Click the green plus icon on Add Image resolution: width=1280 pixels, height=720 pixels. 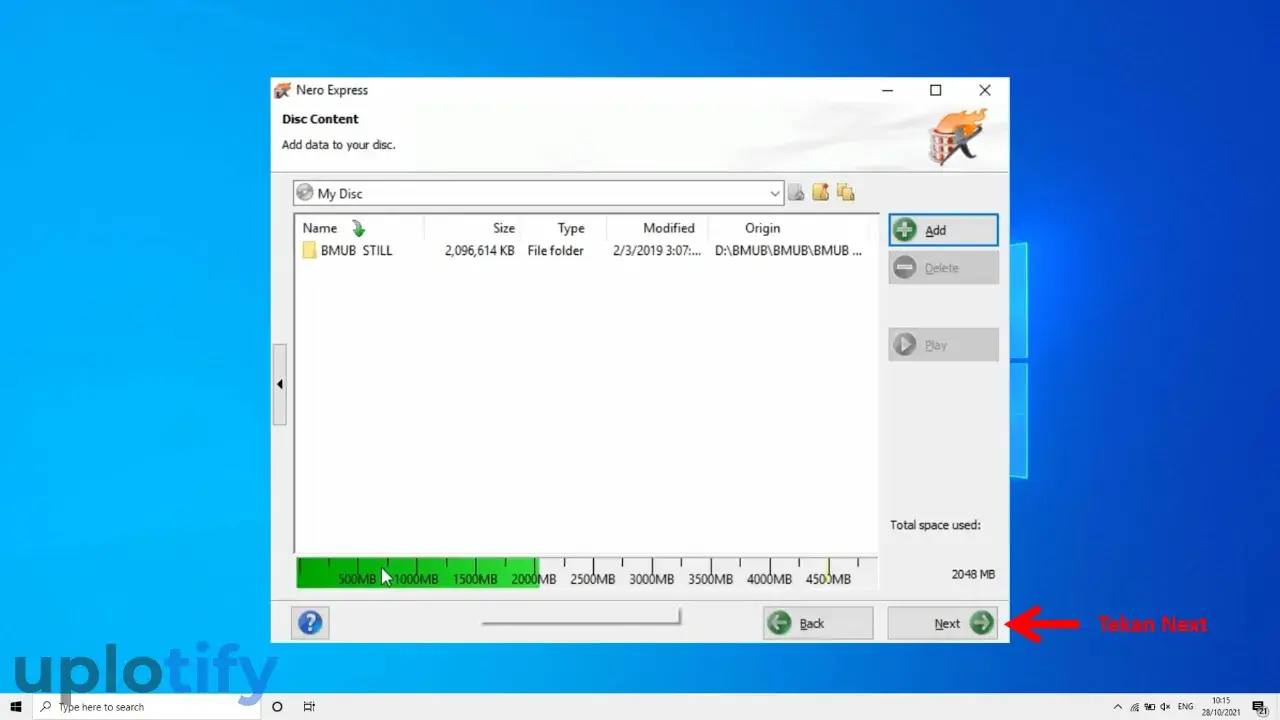pos(905,230)
